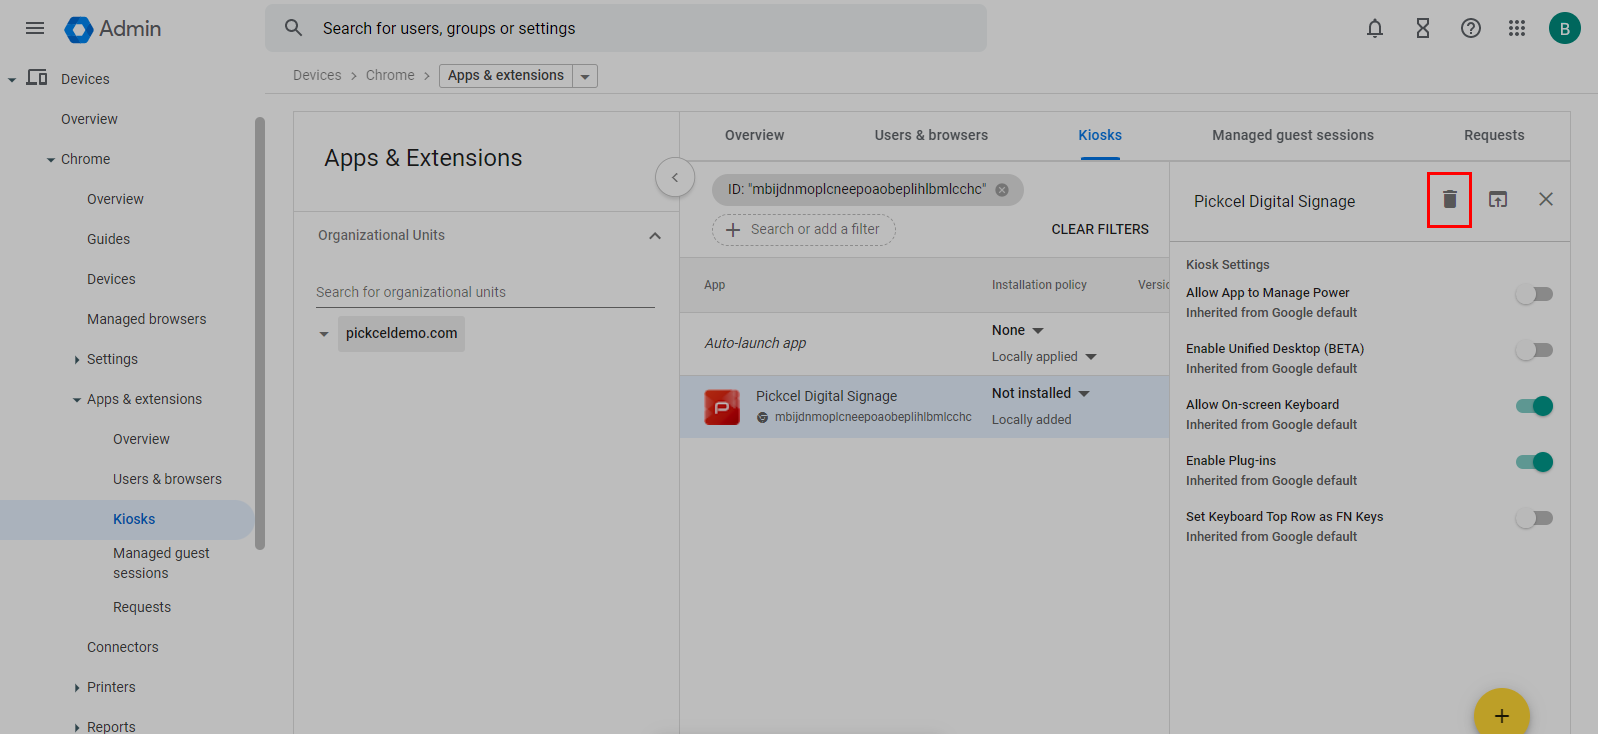Viewport: 1598px width, 734px height.
Task: Click the Google Admin logo
Action: [113, 29]
